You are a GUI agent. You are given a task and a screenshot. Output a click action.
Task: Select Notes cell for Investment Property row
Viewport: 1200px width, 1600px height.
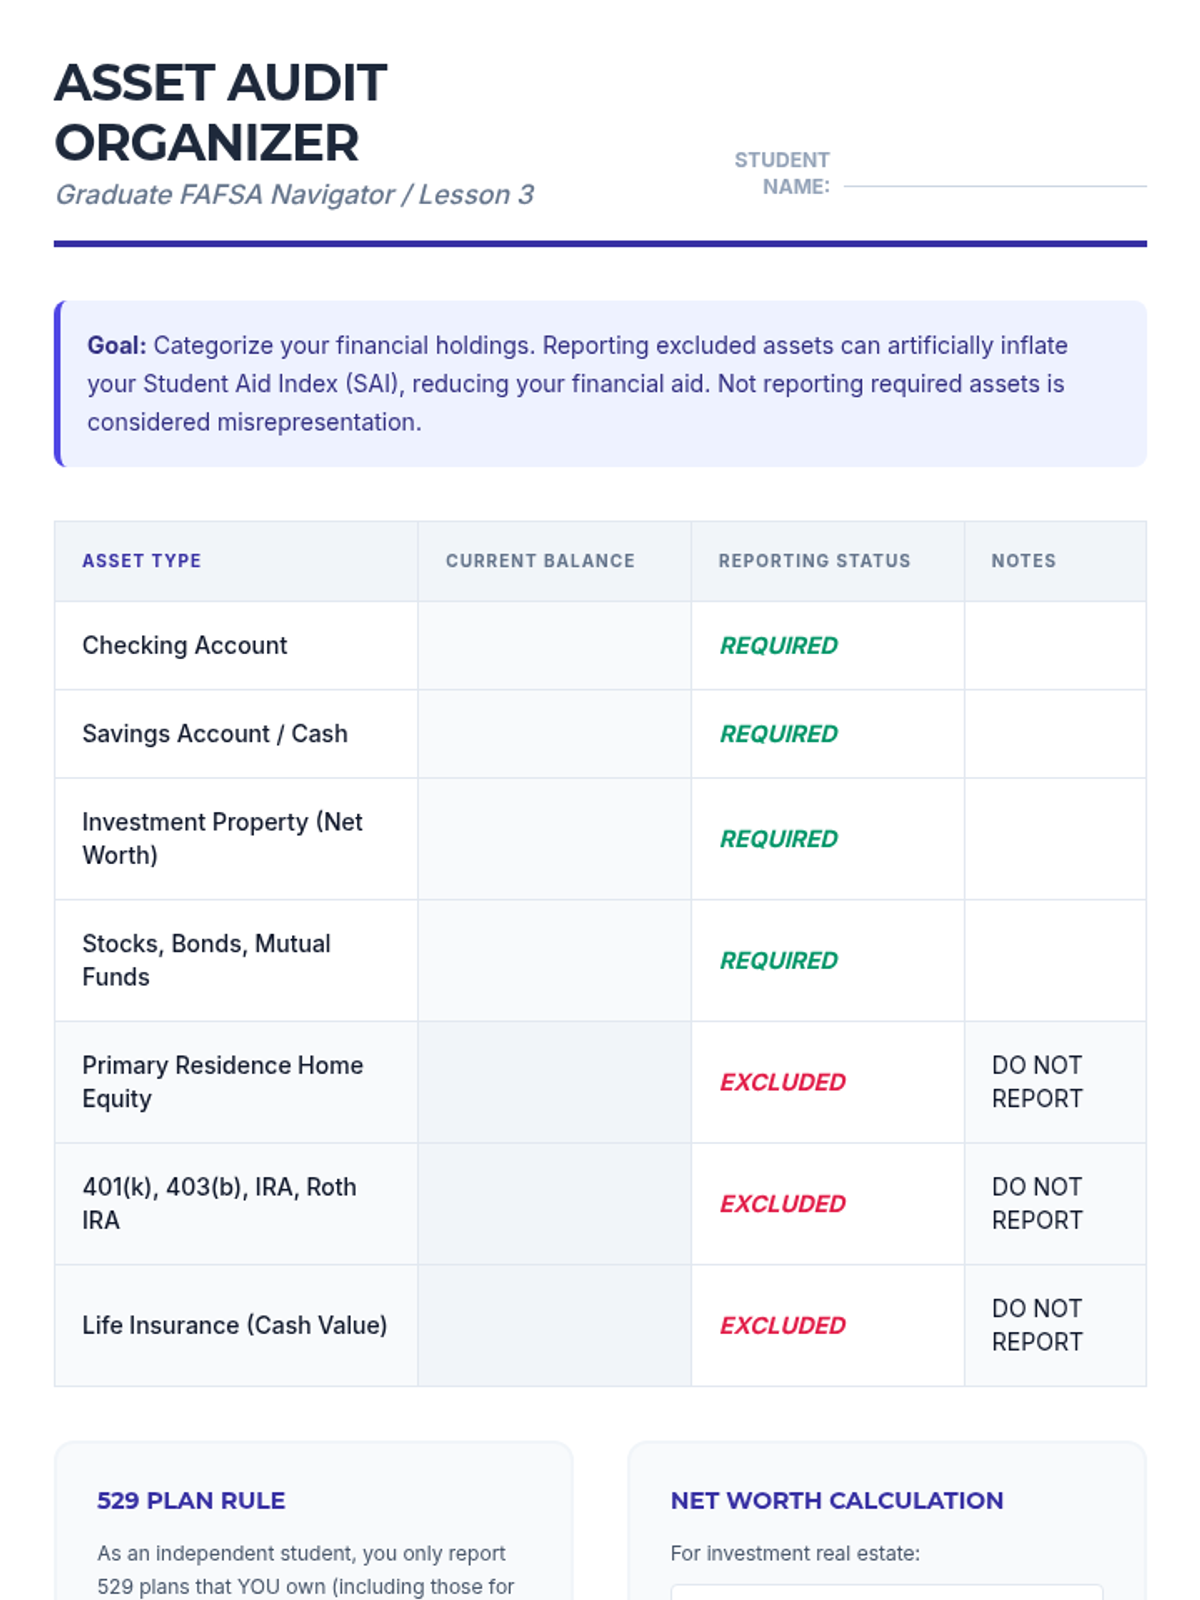click(1055, 838)
